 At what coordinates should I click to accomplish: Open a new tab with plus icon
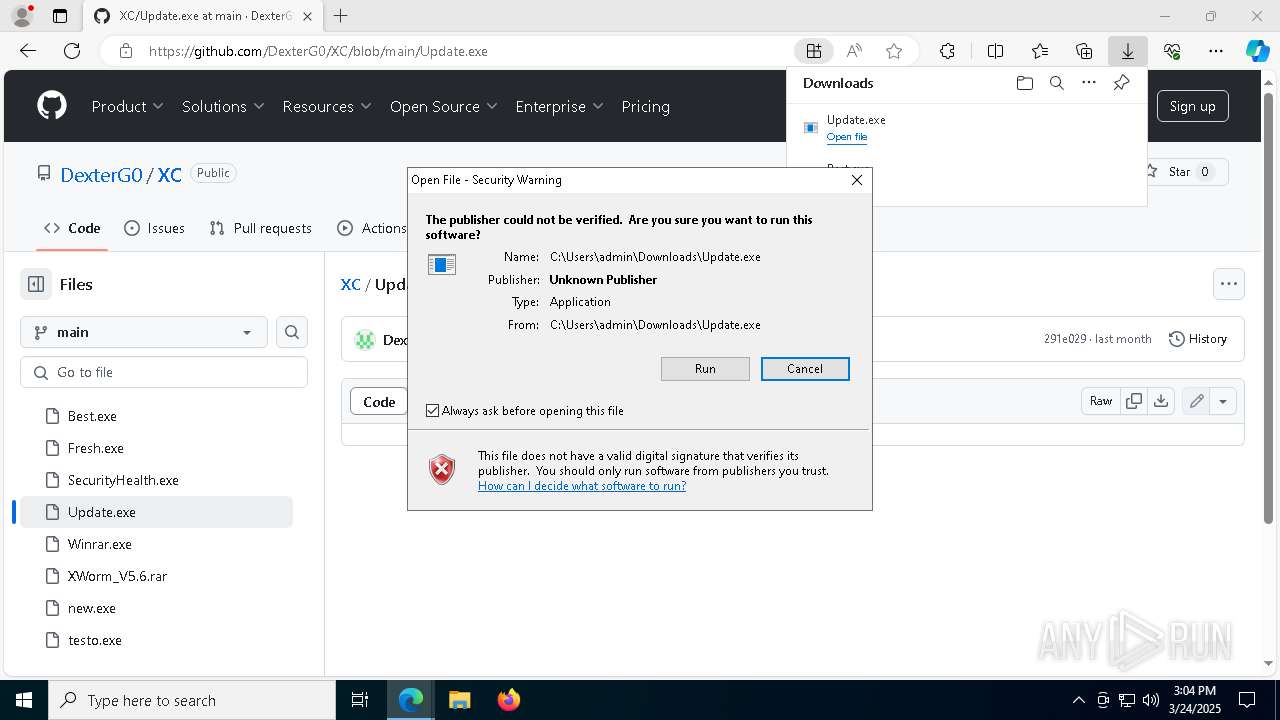(x=341, y=16)
